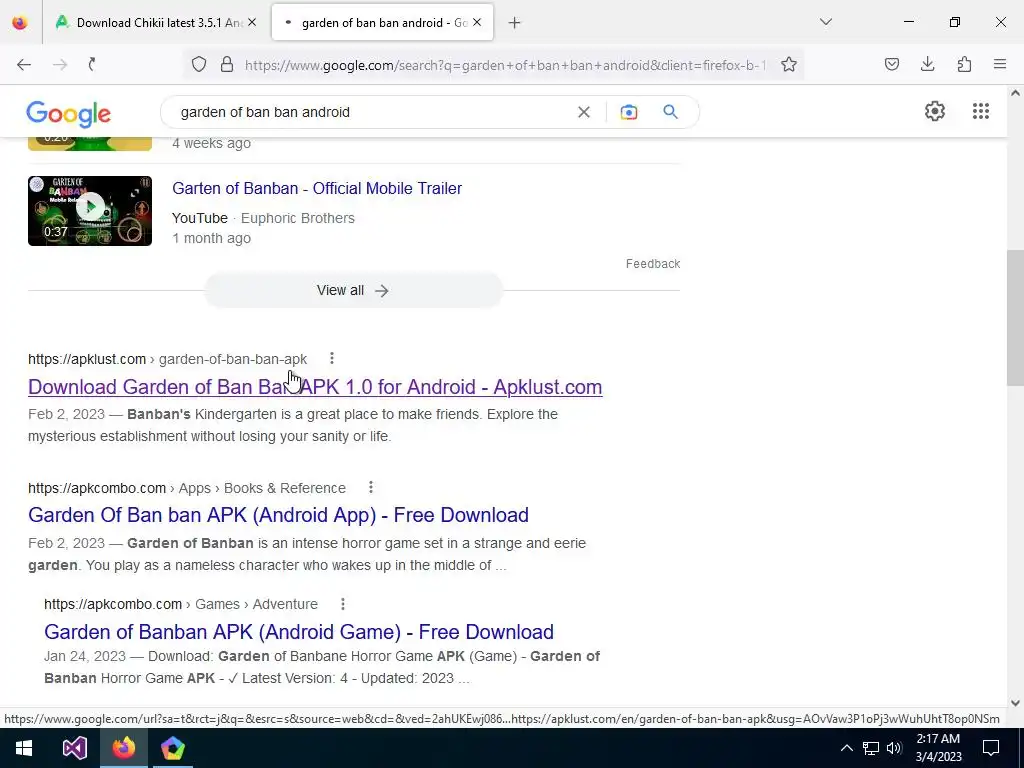The image size is (1024, 768).
Task: Open the Windows Start menu
Action: [24, 748]
